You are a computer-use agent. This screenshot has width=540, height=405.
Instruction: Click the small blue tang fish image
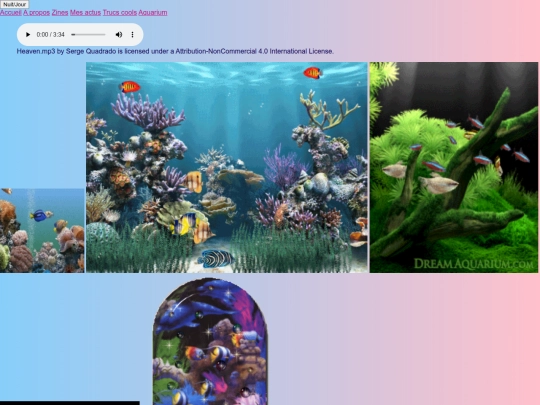coord(42,231)
